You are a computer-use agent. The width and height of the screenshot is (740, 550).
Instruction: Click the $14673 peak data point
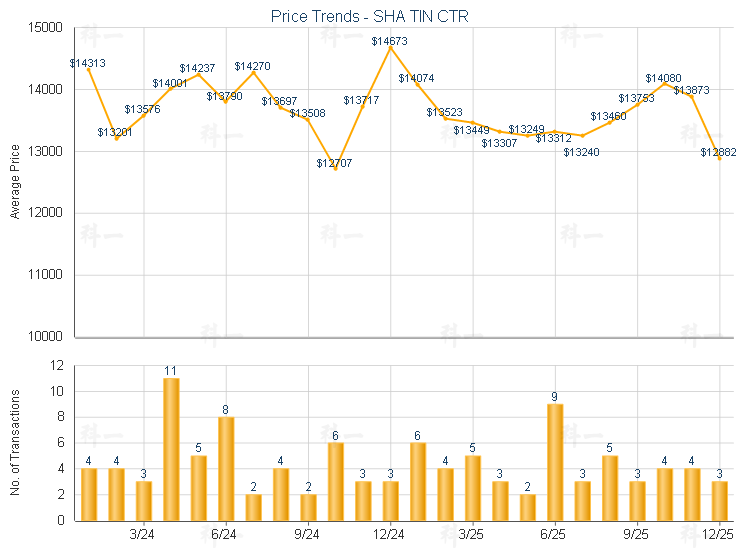coord(391,48)
